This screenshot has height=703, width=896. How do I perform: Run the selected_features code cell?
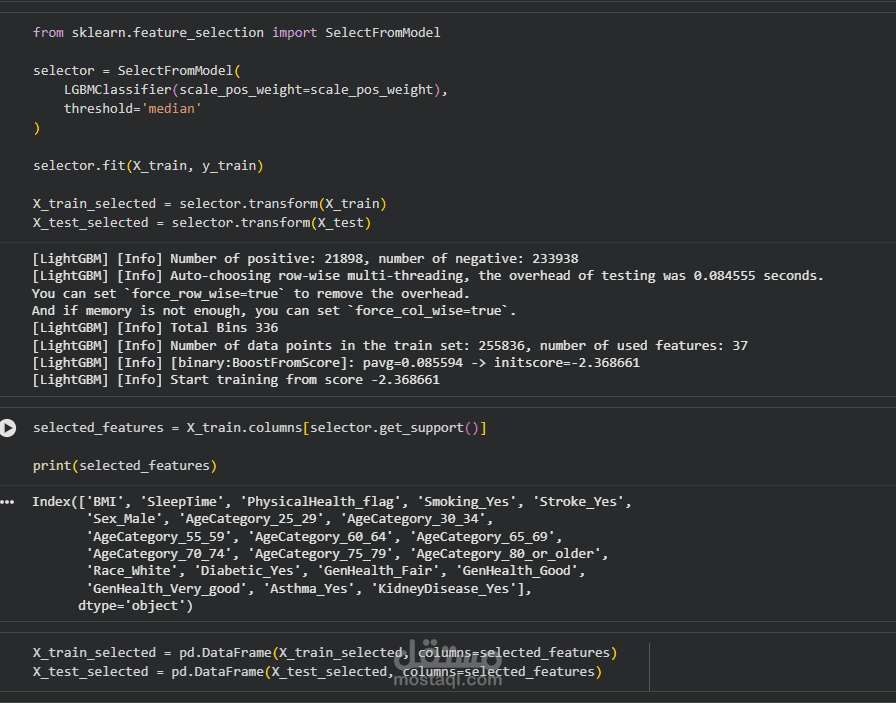tap(8, 428)
